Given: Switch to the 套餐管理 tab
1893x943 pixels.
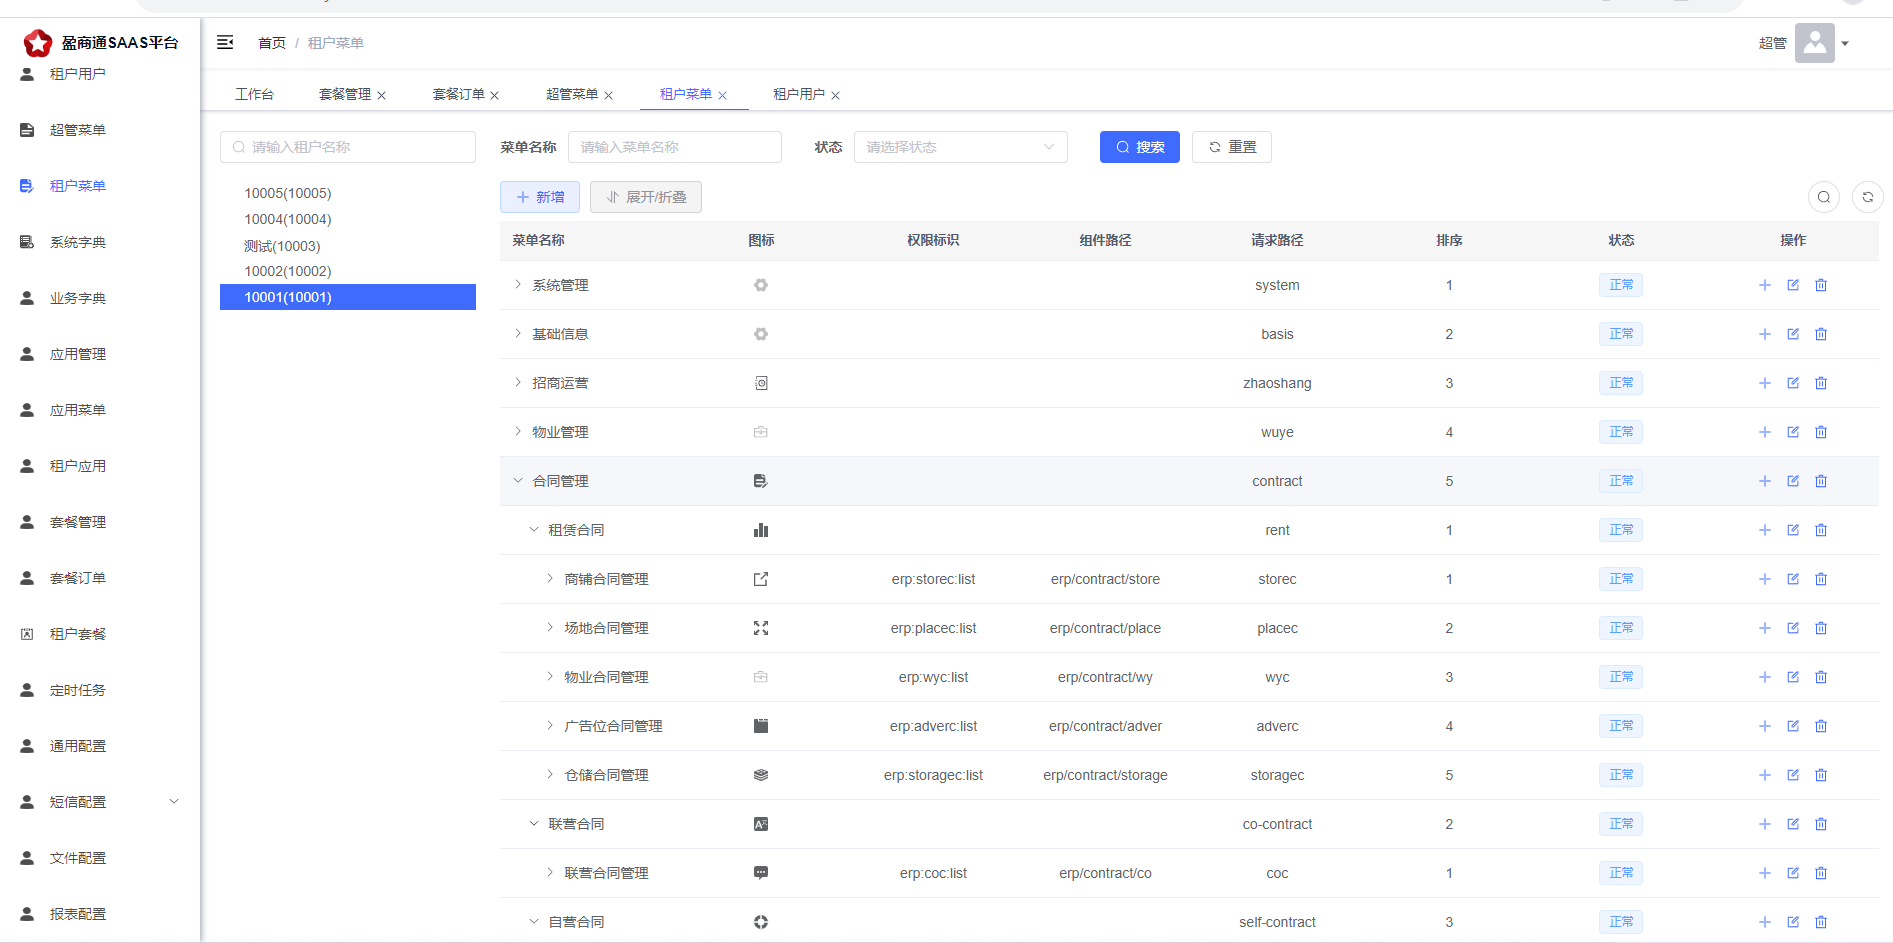Looking at the screenshot, I should click(x=345, y=94).
